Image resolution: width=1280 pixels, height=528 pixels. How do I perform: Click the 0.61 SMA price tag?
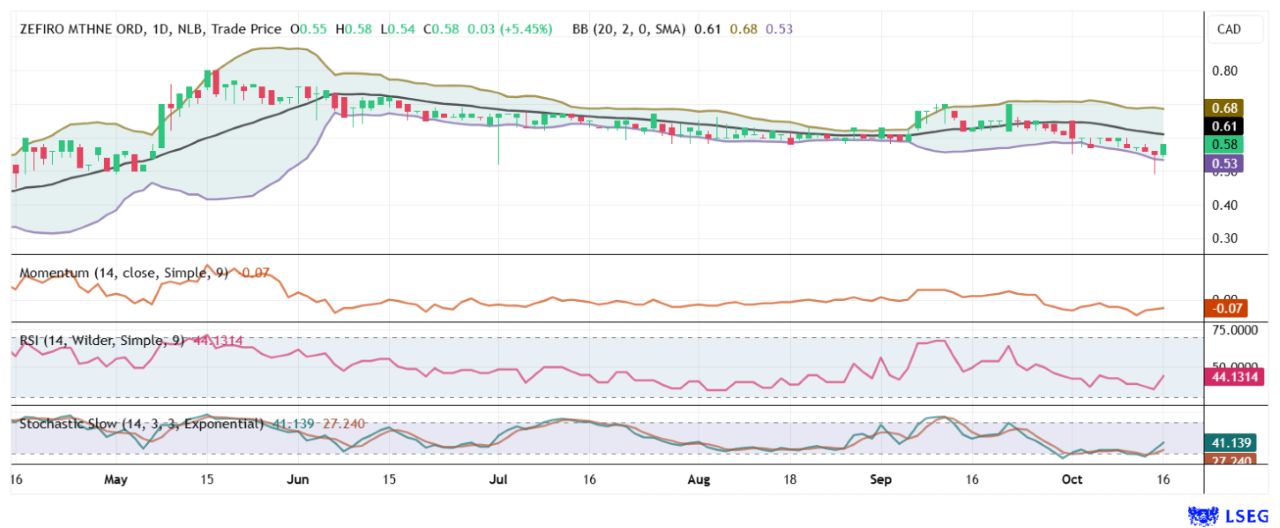click(1225, 126)
